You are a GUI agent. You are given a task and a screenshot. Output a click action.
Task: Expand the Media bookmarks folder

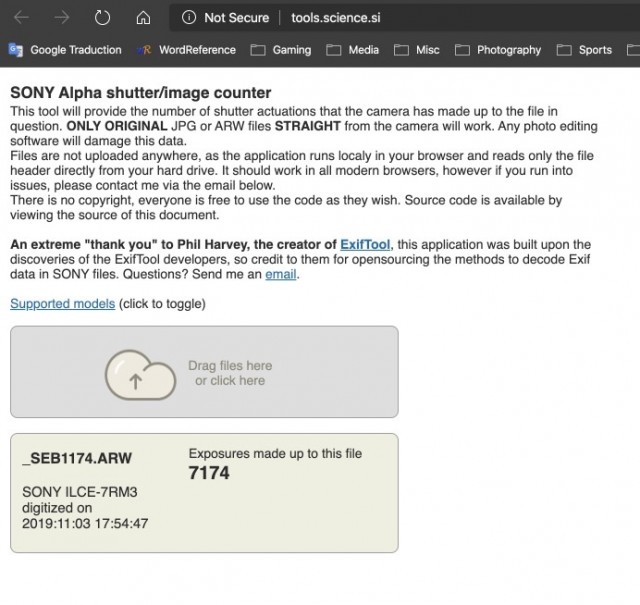pos(352,50)
